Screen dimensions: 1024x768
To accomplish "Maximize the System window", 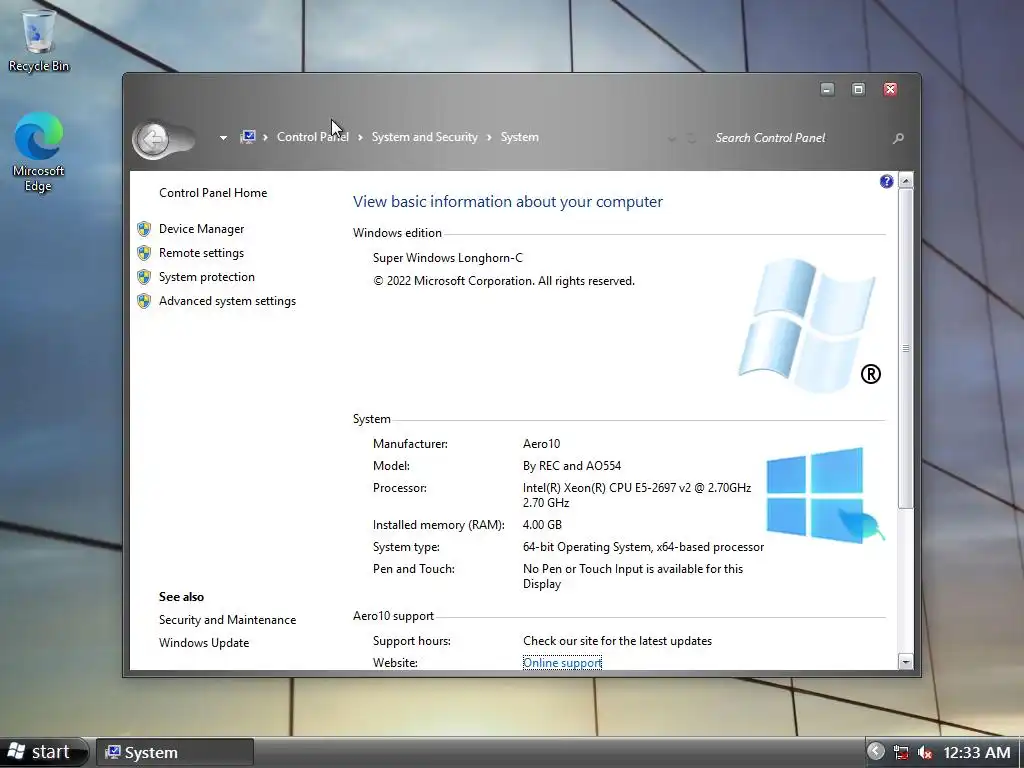I will coord(859,89).
